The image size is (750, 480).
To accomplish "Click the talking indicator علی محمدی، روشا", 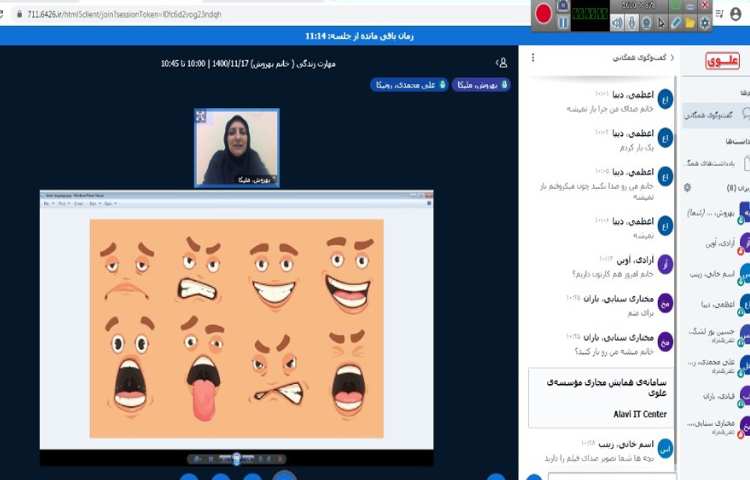I will pyautogui.click(x=409, y=85).
